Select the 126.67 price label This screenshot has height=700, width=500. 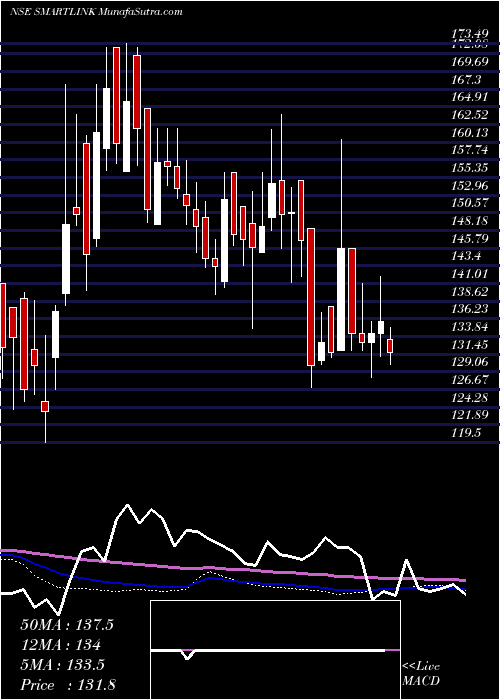470,380
